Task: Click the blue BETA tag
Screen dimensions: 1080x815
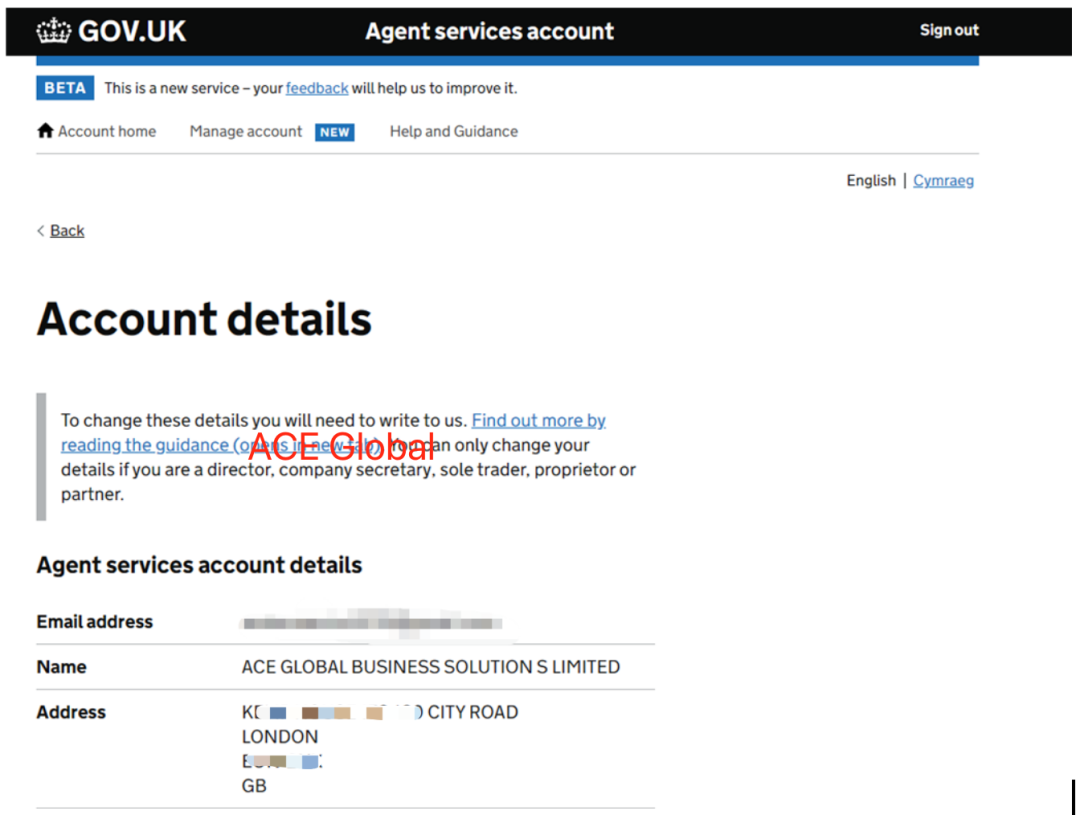Action: coord(65,88)
